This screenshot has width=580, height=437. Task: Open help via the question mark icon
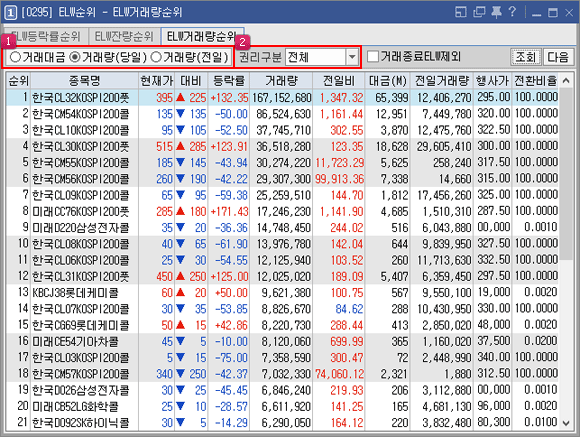(512, 12)
